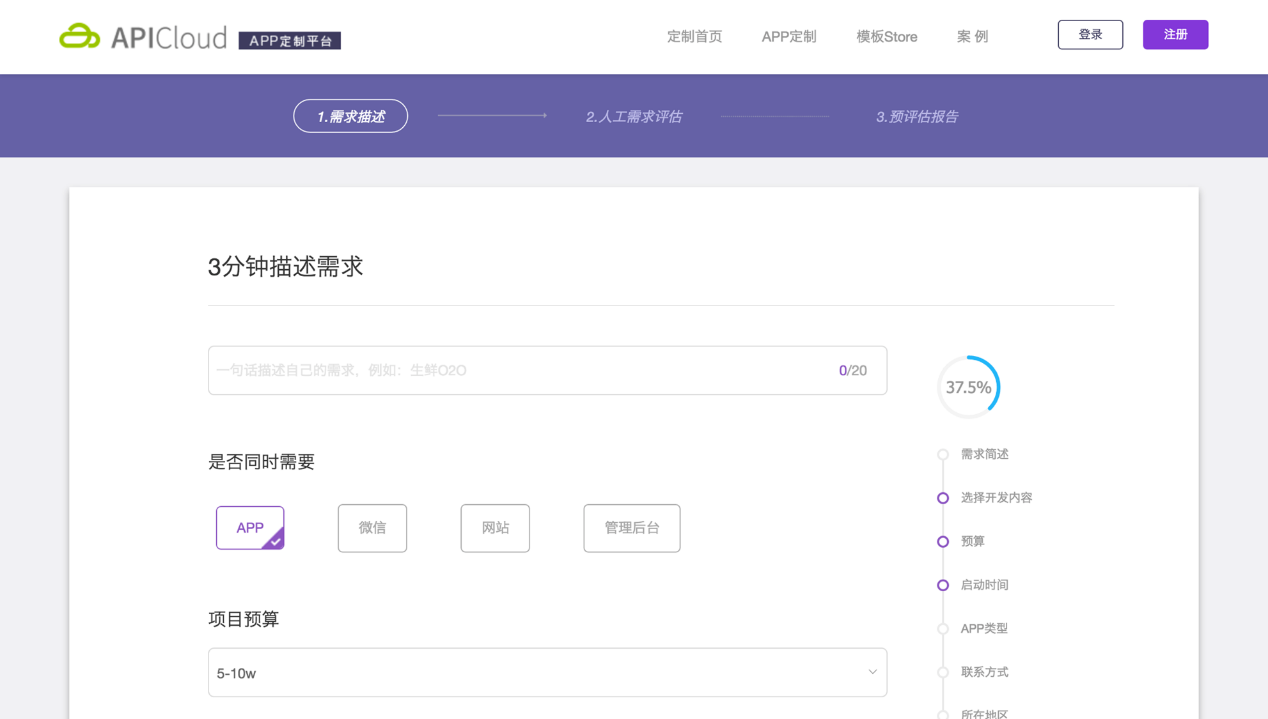The width and height of the screenshot is (1268, 719).
Task: Toggle the 管理后台 option
Action: [x=632, y=528]
